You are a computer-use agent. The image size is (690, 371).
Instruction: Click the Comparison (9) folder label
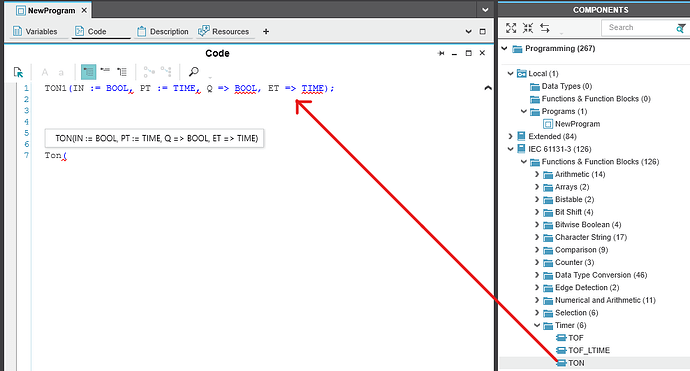[x=581, y=250]
